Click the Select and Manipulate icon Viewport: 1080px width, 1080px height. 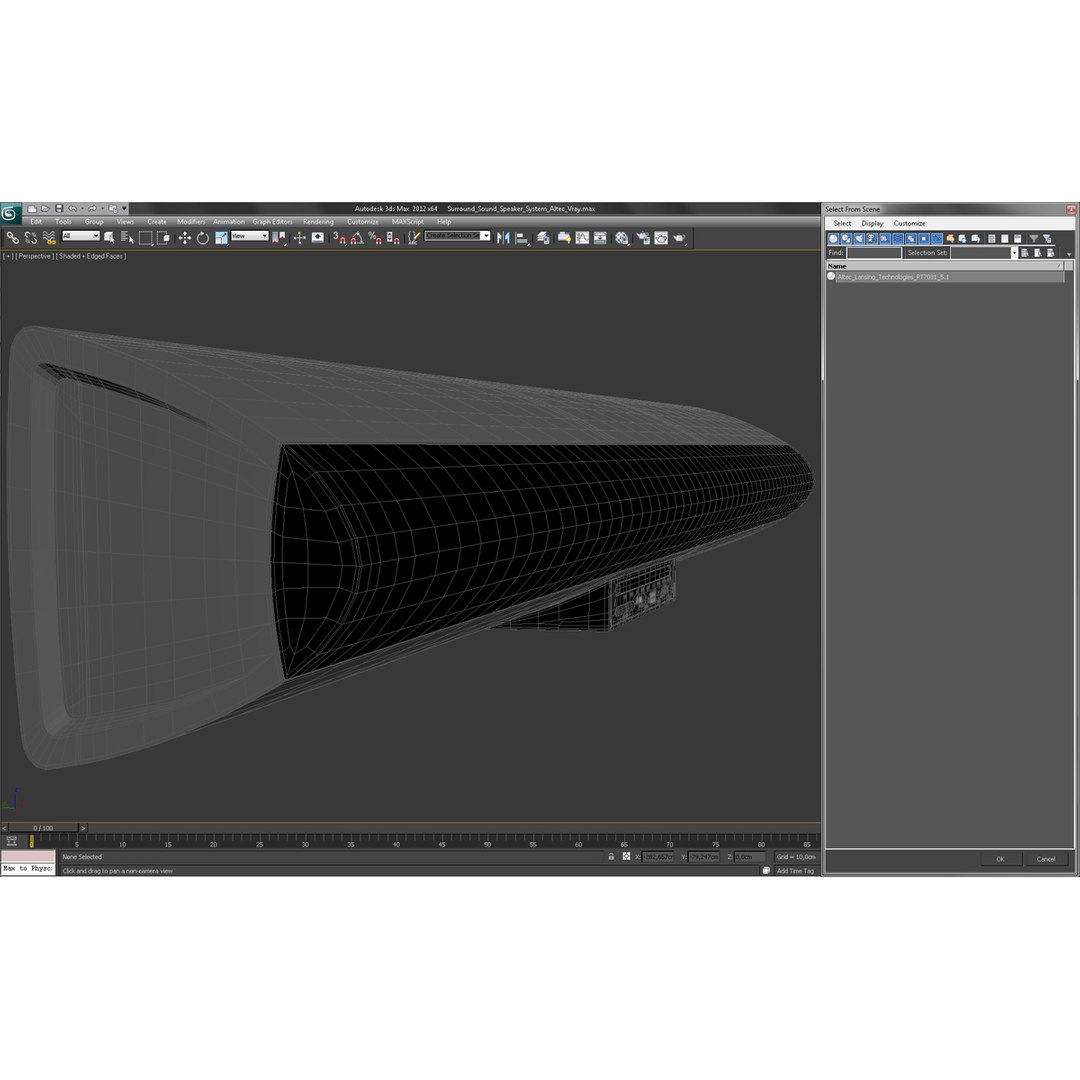(x=299, y=238)
